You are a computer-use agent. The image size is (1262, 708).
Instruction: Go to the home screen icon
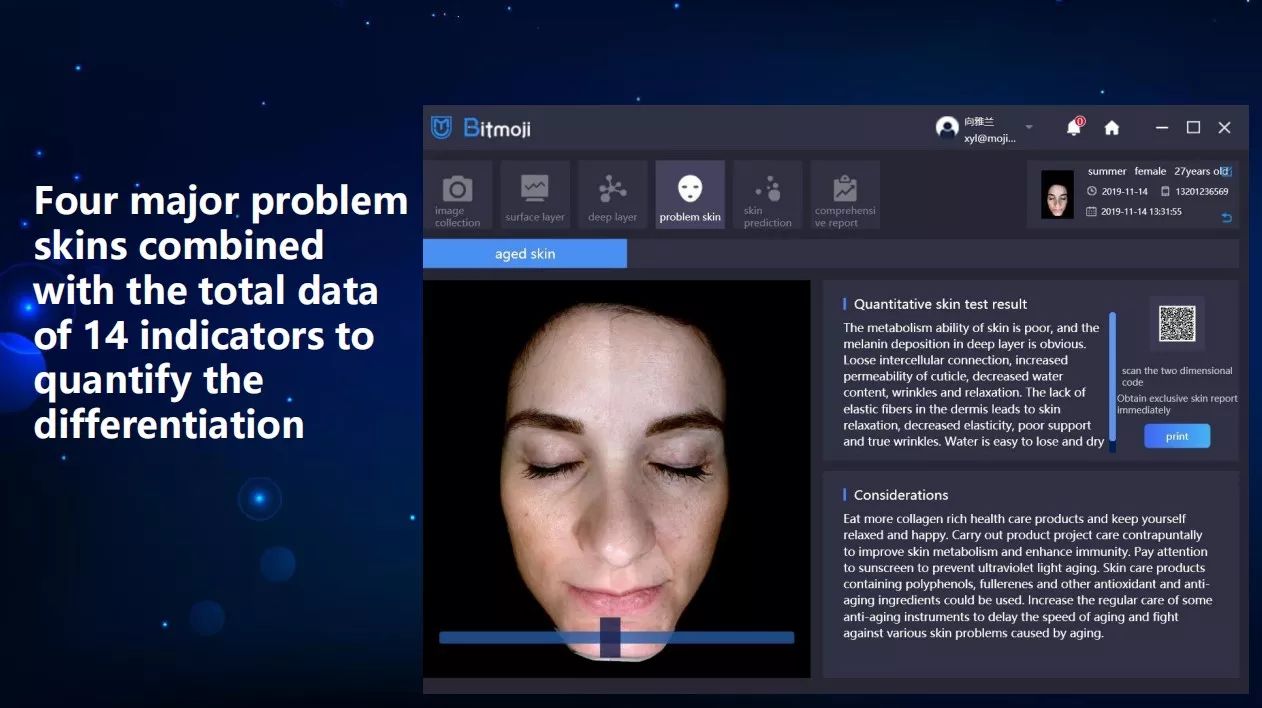(1111, 128)
